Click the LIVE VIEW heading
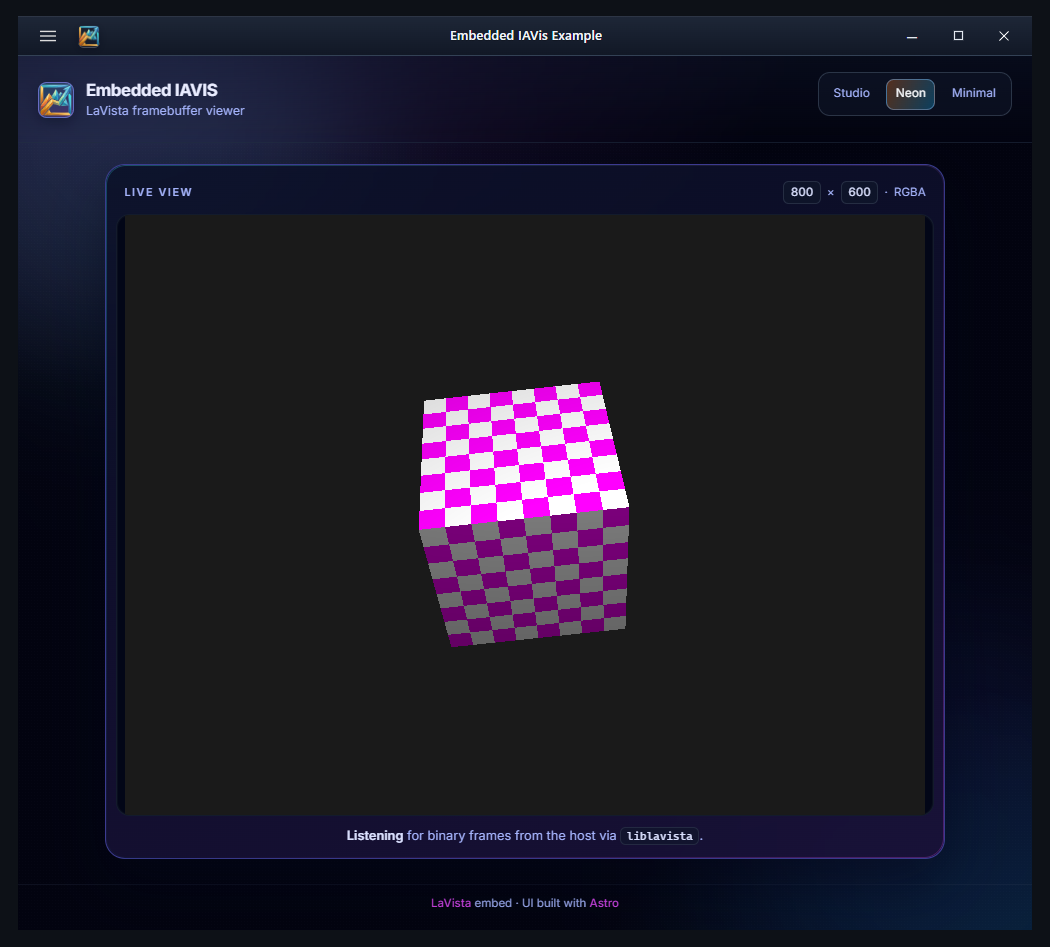The width and height of the screenshot is (1050, 947). [158, 192]
